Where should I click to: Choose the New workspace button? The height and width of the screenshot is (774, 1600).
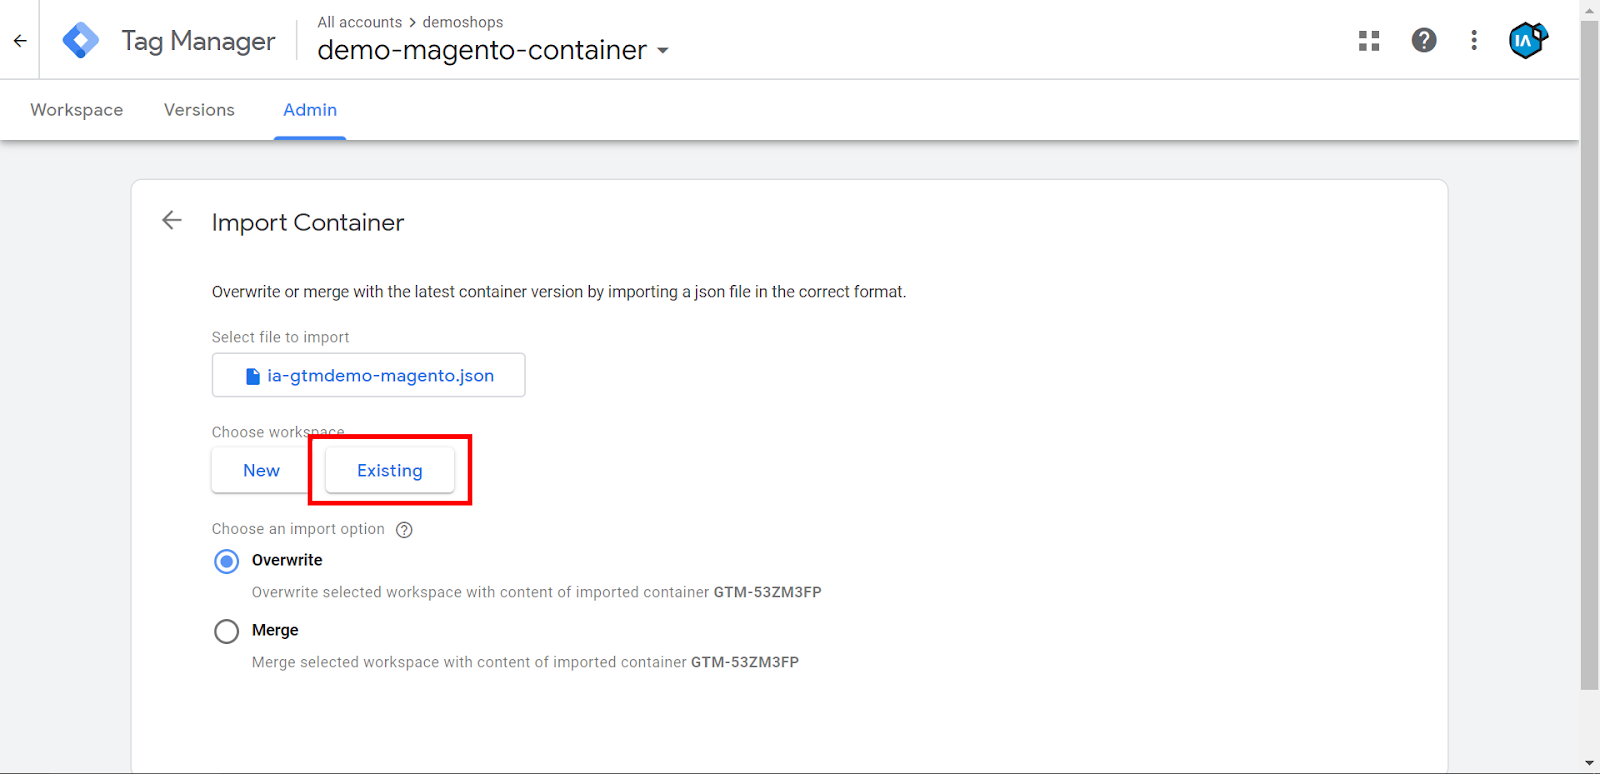tap(261, 471)
